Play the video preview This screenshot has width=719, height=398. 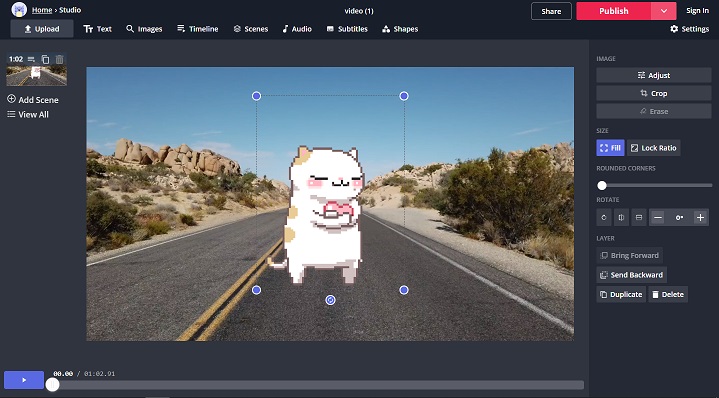click(24, 380)
